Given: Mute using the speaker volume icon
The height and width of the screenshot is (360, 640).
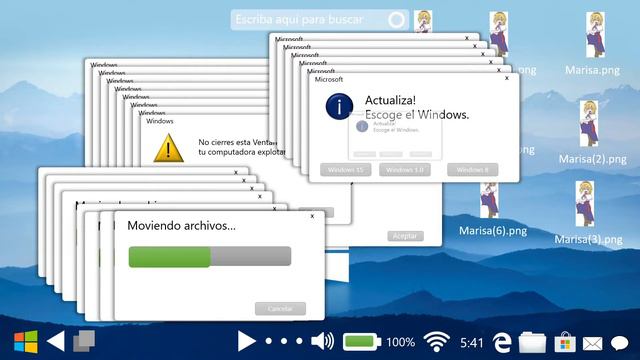Looking at the screenshot, I should (x=322, y=341).
